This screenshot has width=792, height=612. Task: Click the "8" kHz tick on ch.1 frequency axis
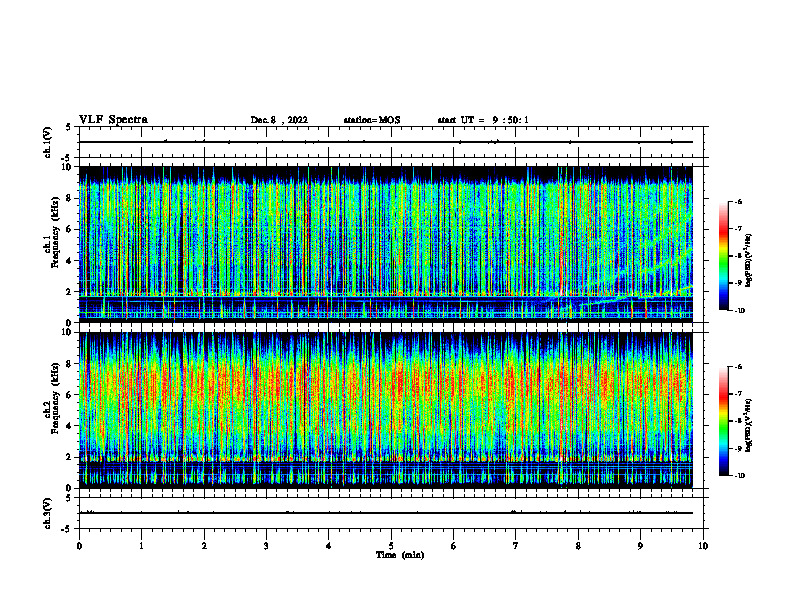(x=70, y=198)
